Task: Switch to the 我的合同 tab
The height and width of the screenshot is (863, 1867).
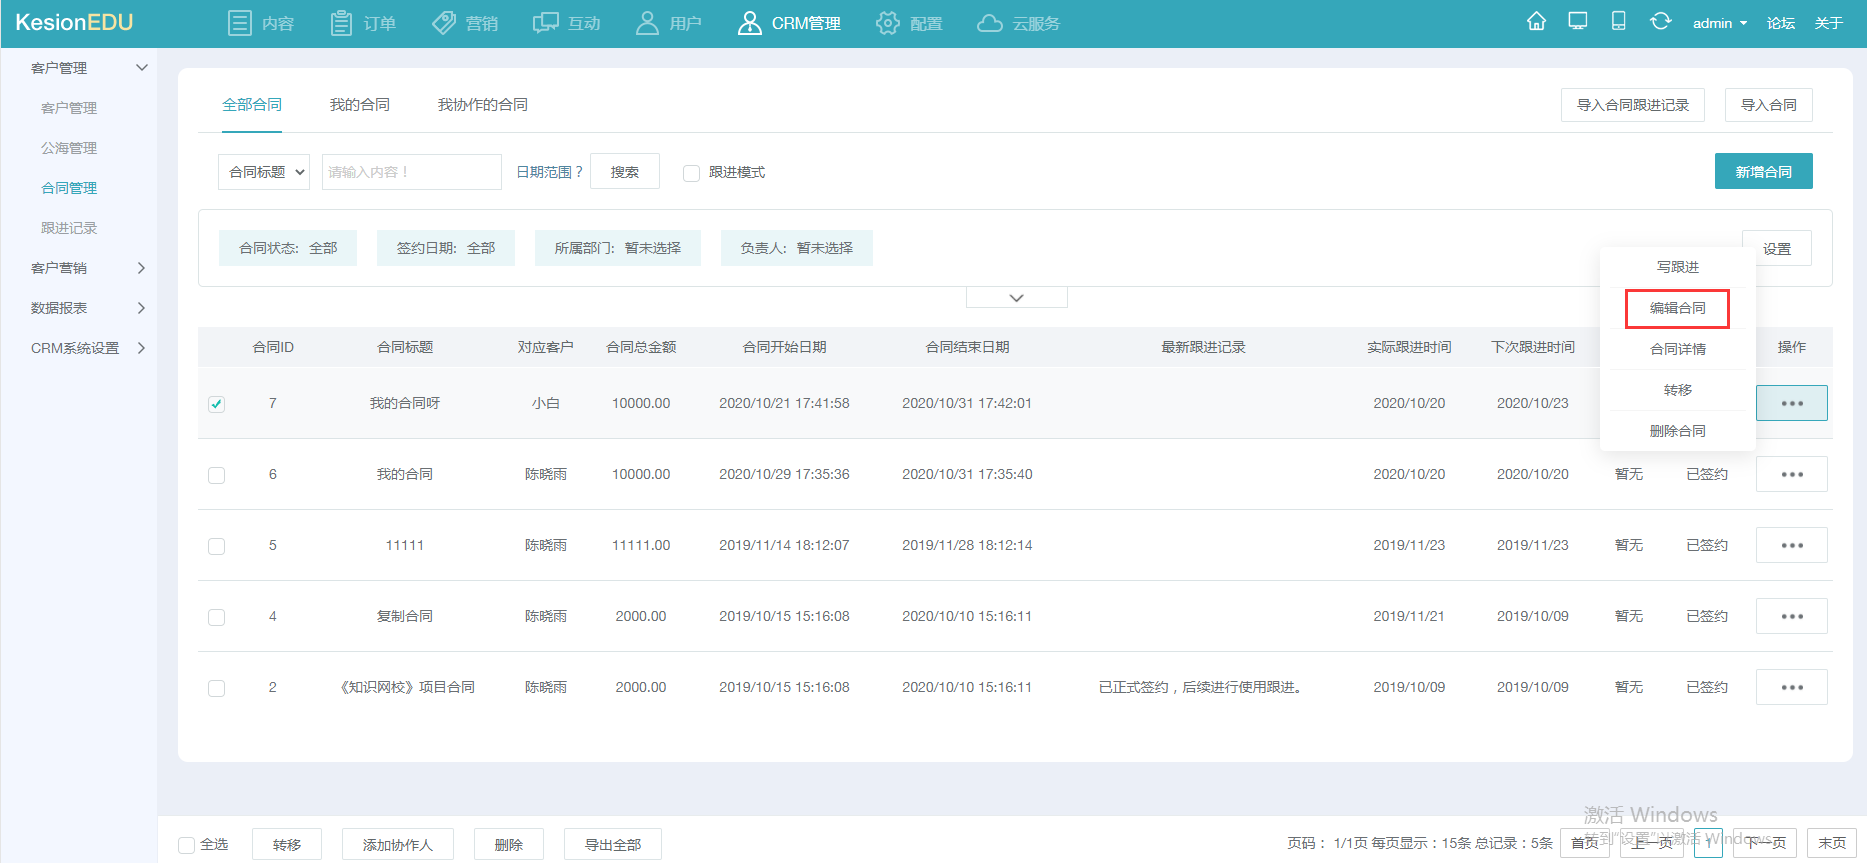Action: (x=360, y=105)
